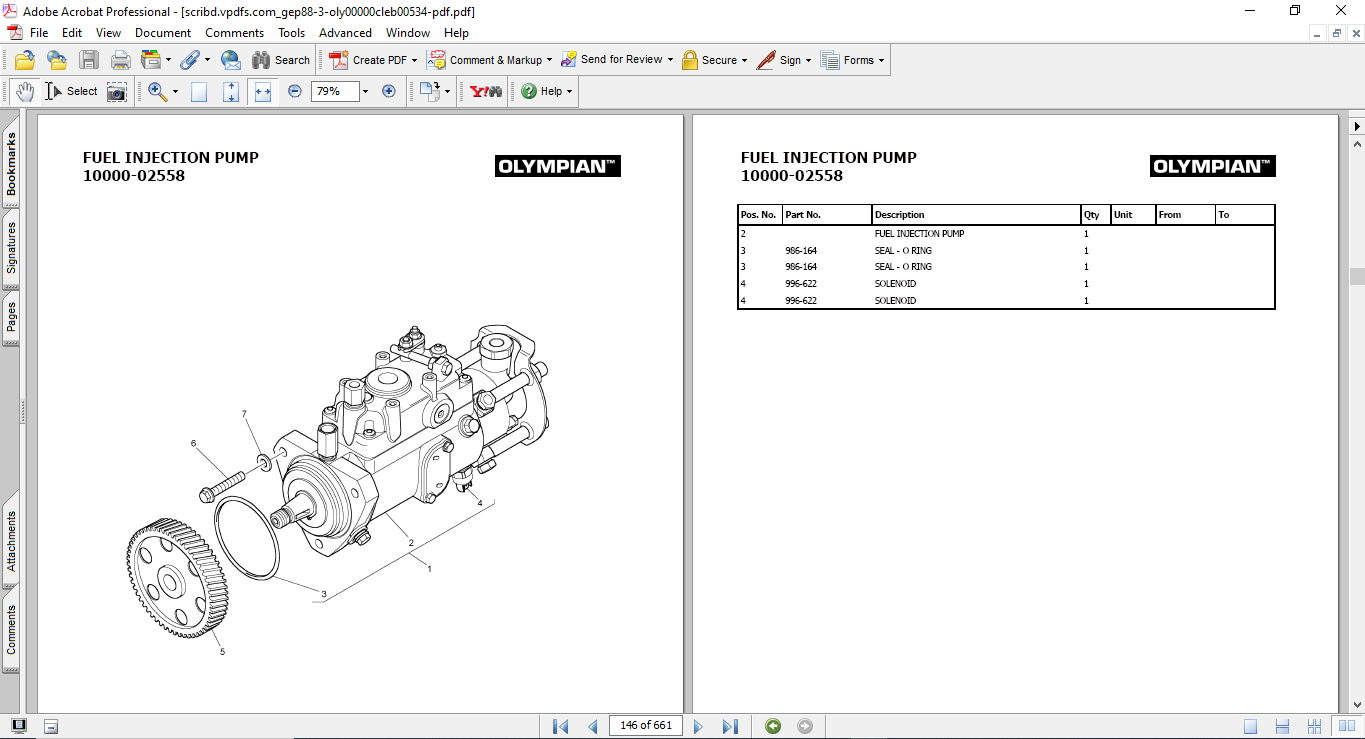Zoom out with the minus button

coord(295,91)
